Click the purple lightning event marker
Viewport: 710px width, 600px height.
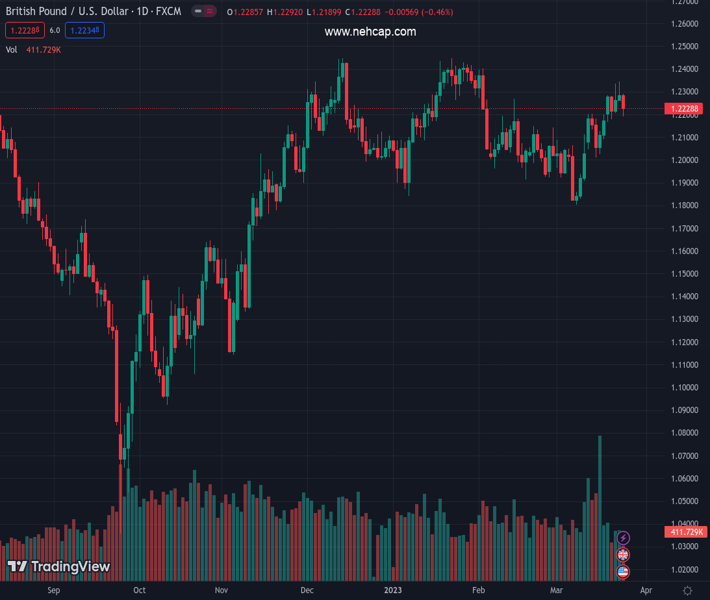coord(623,538)
